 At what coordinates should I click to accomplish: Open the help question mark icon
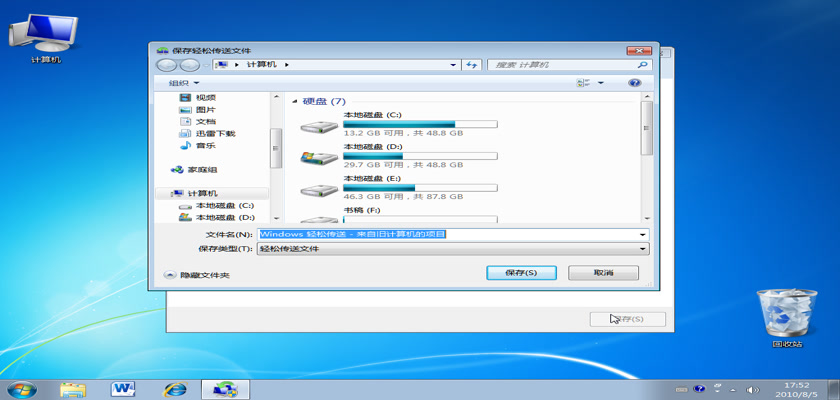coord(633,83)
